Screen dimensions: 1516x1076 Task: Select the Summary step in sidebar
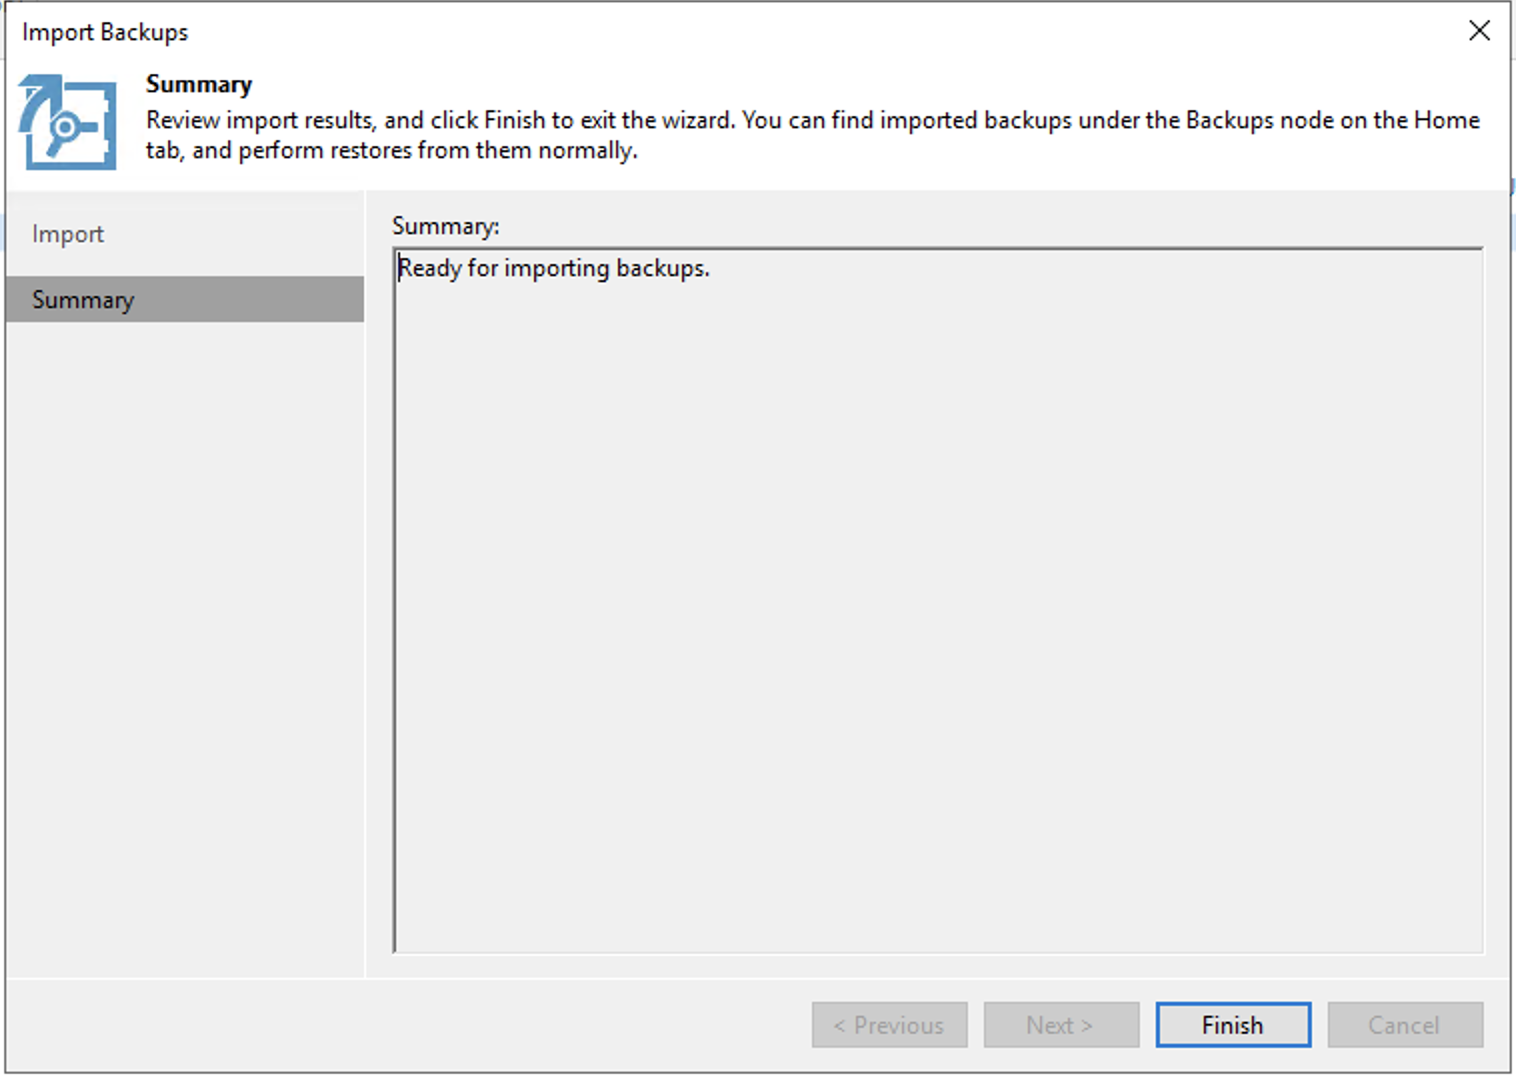[x=185, y=299]
